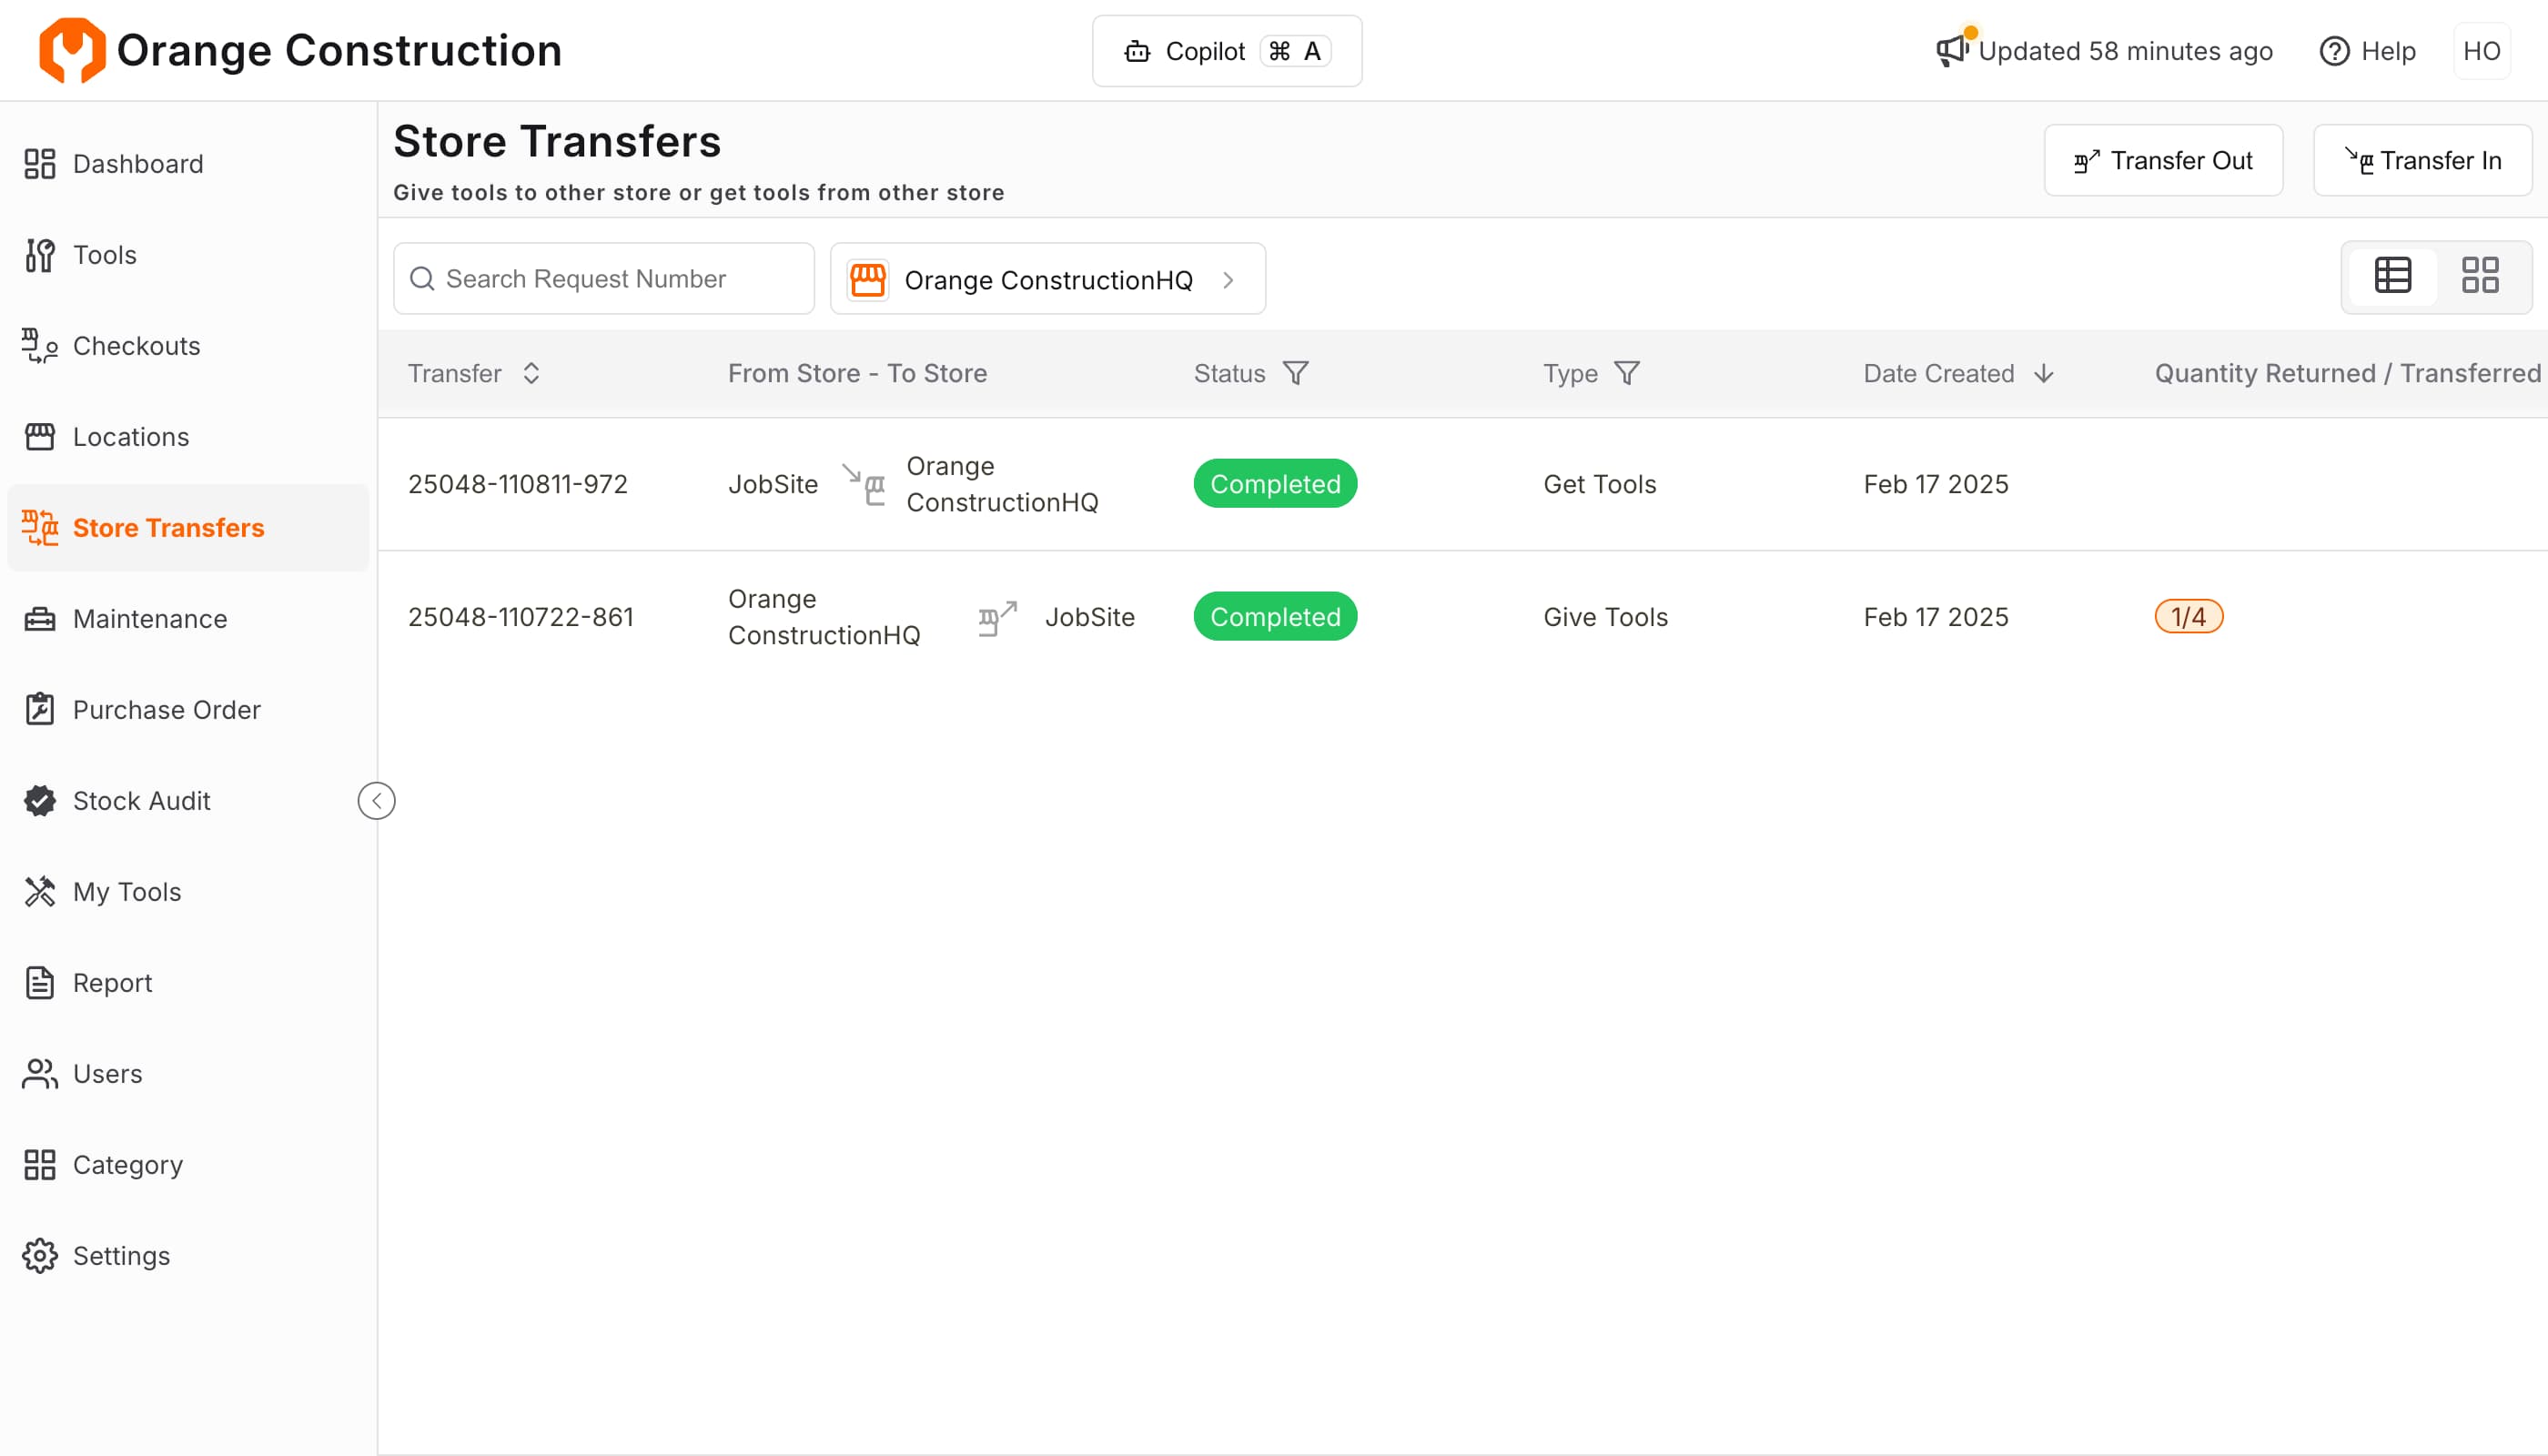Image resolution: width=2548 pixels, height=1456 pixels.
Task: Click the Transfer Out button
Action: tap(2163, 160)
